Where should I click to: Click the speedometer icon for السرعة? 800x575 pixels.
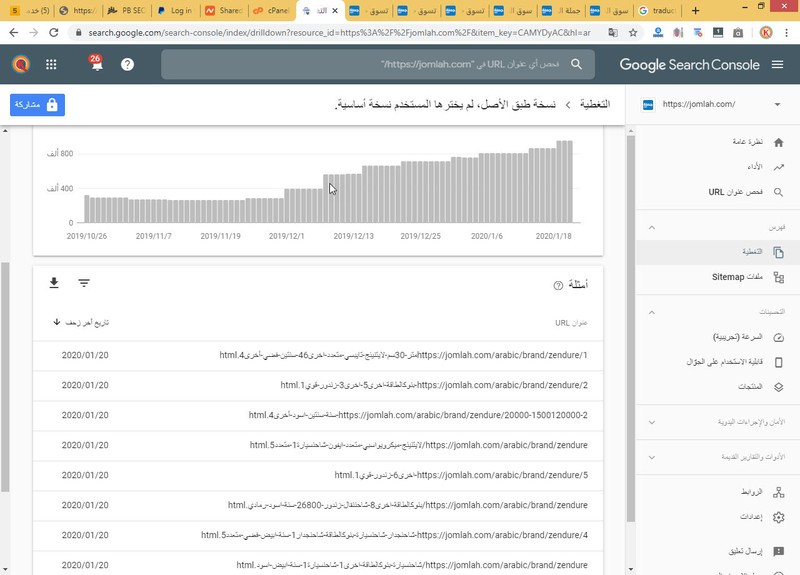(779, 337)
